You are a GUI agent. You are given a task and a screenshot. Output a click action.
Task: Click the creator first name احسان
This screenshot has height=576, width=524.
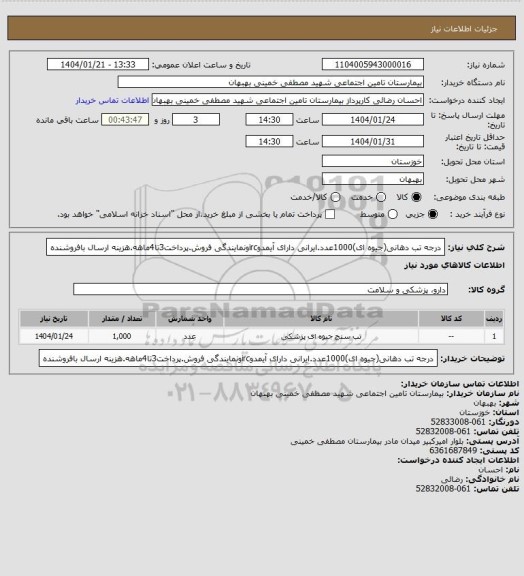coord(490,470)
